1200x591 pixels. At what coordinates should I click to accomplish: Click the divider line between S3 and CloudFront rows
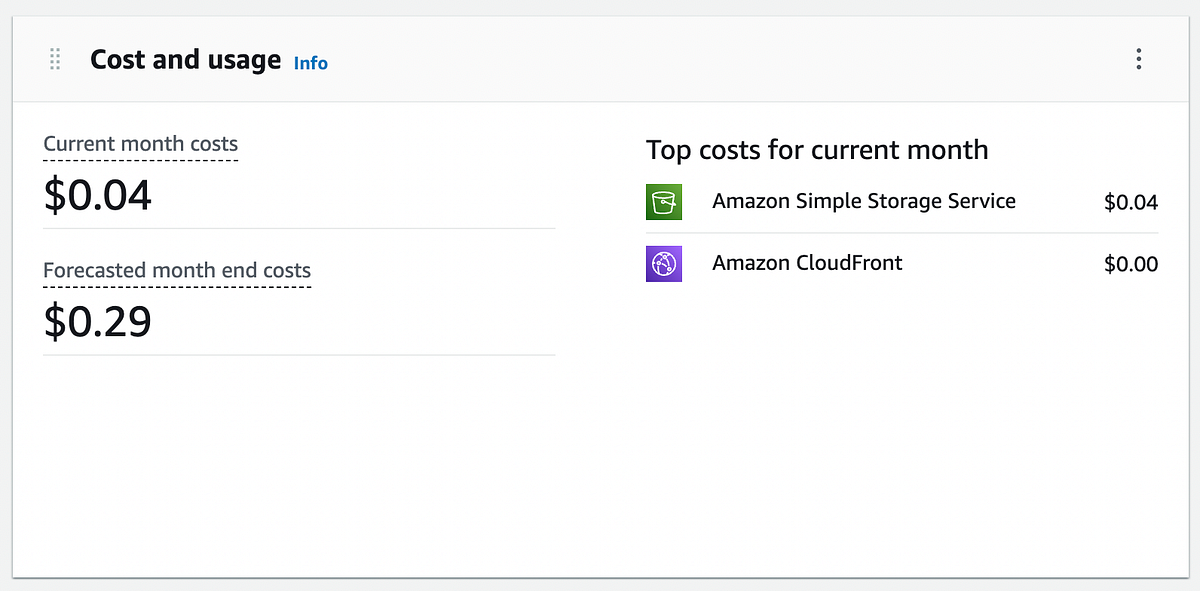[900, 233]
